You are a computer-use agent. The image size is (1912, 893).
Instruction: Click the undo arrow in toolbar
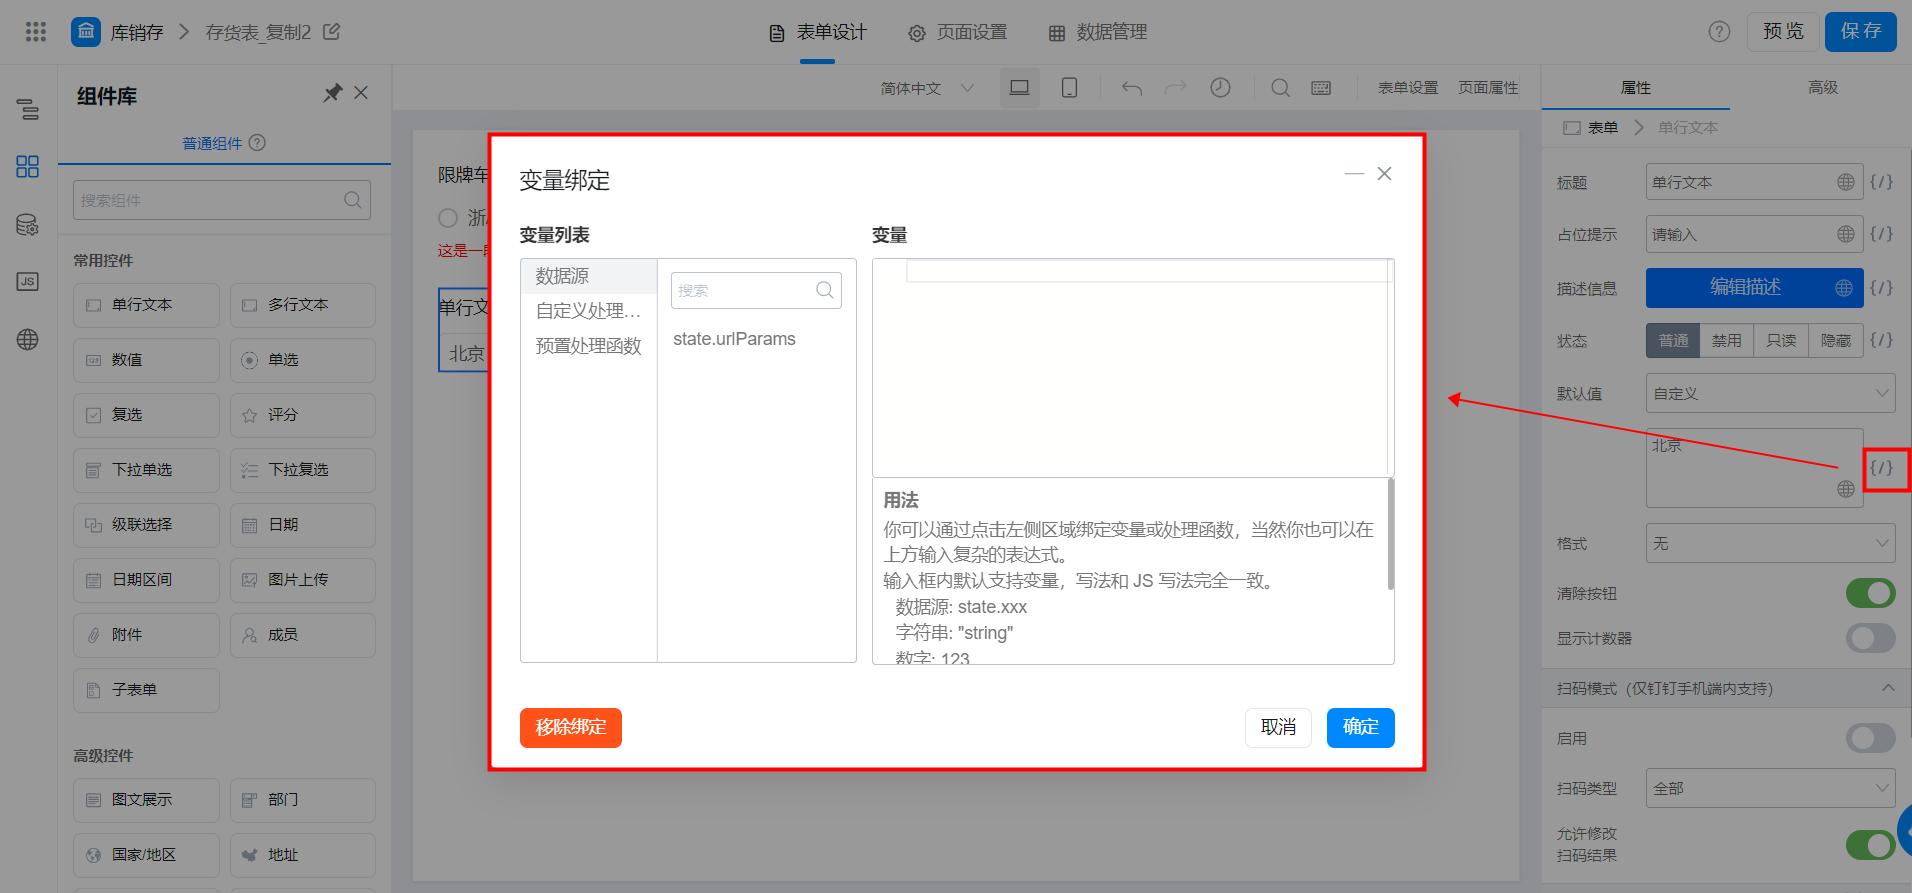pyautogui.click(x=1132, y=88)
